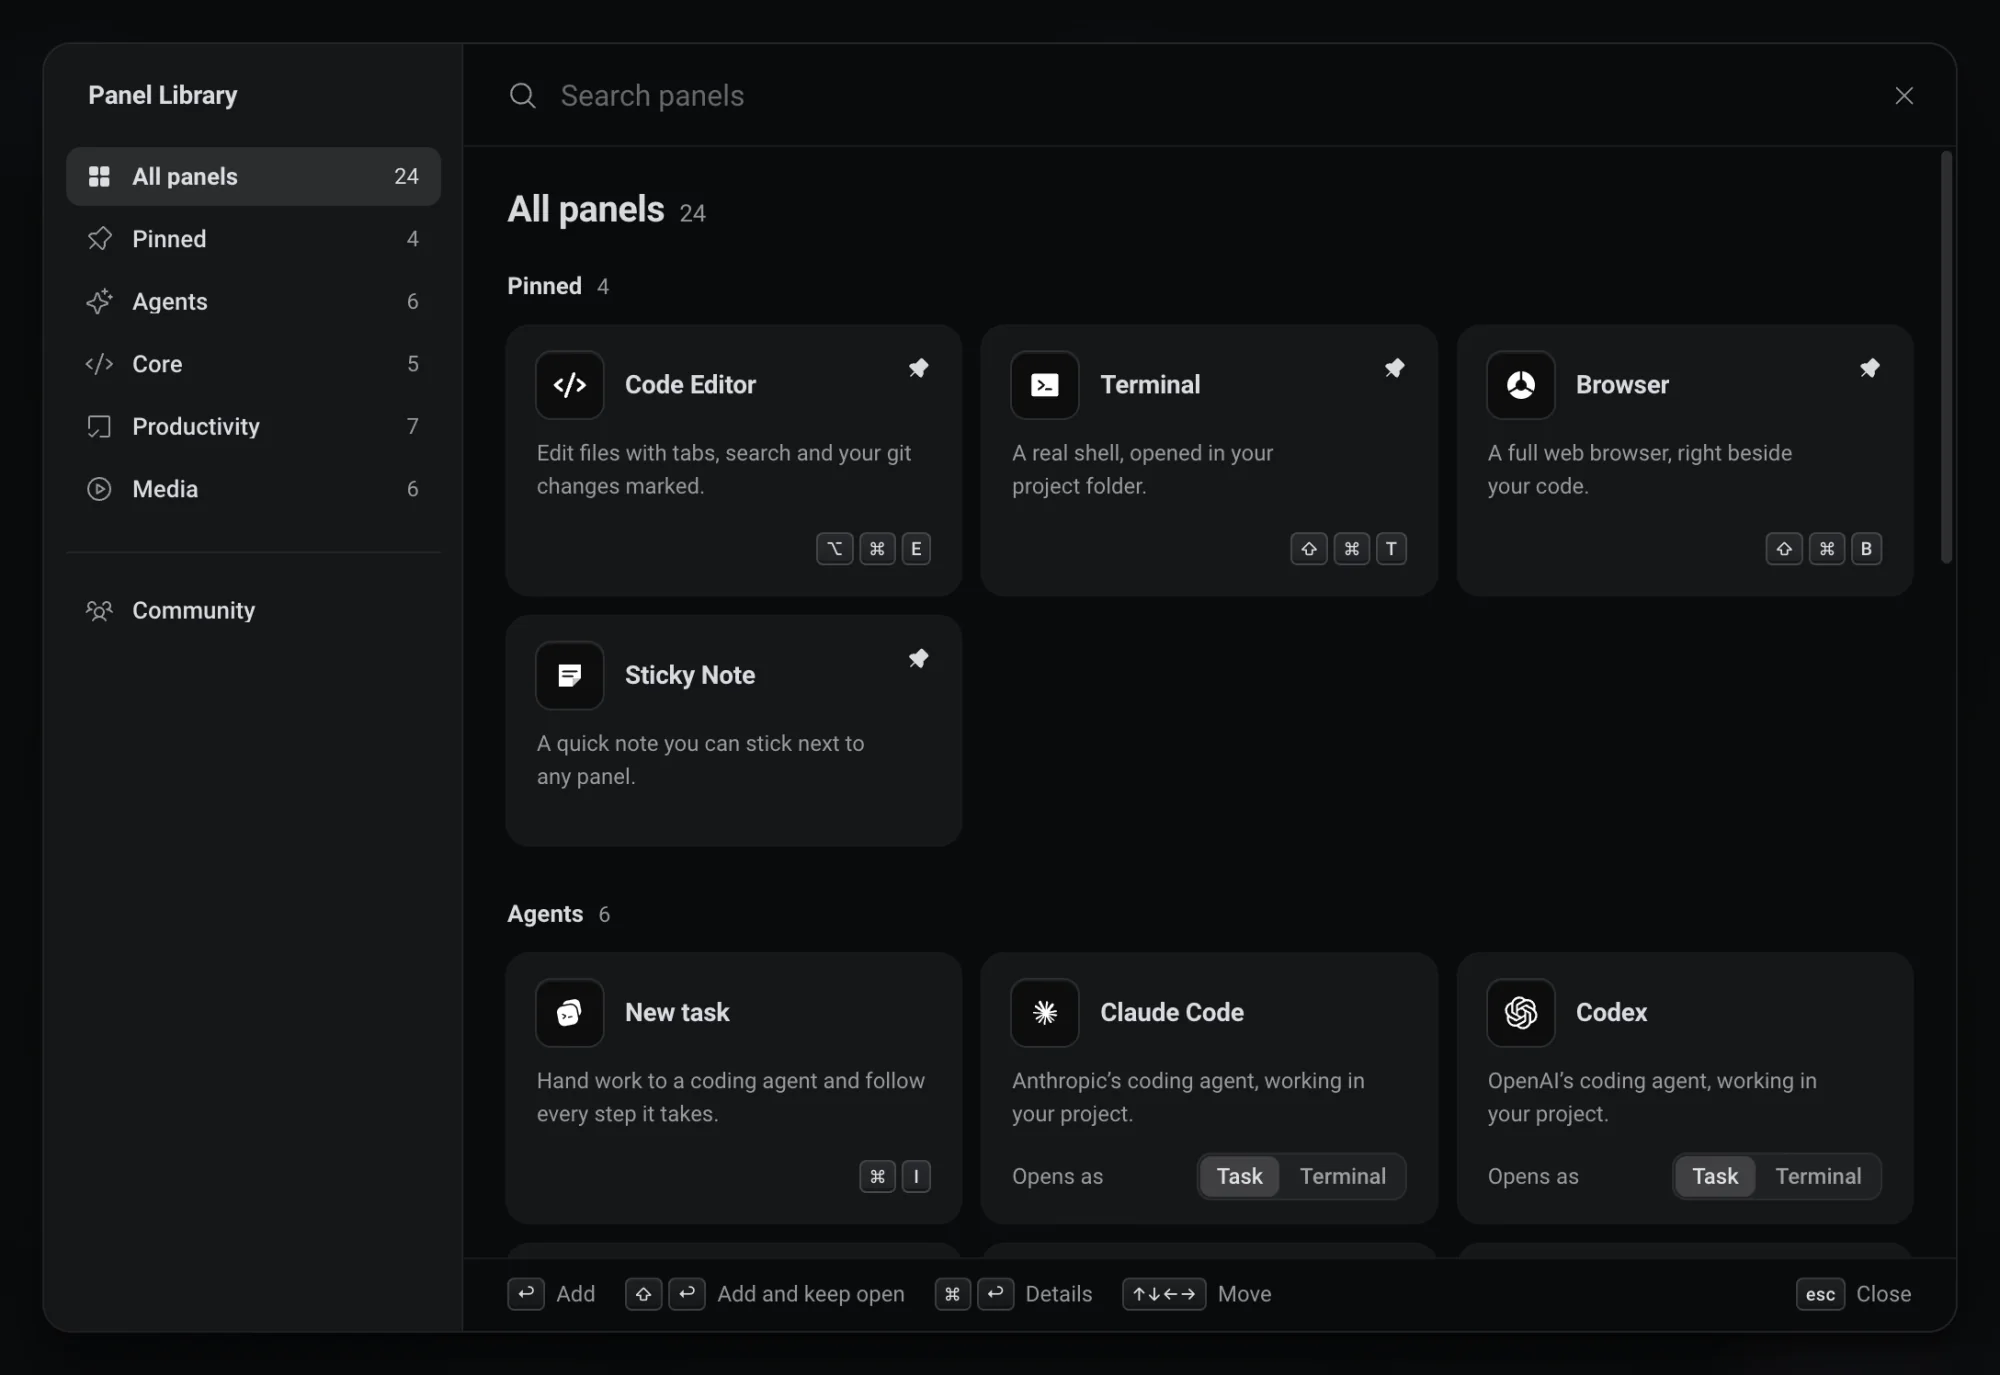Click the Codex logo icon
Viewport: 2000px width, 1375px height.
(1520, 1013)
